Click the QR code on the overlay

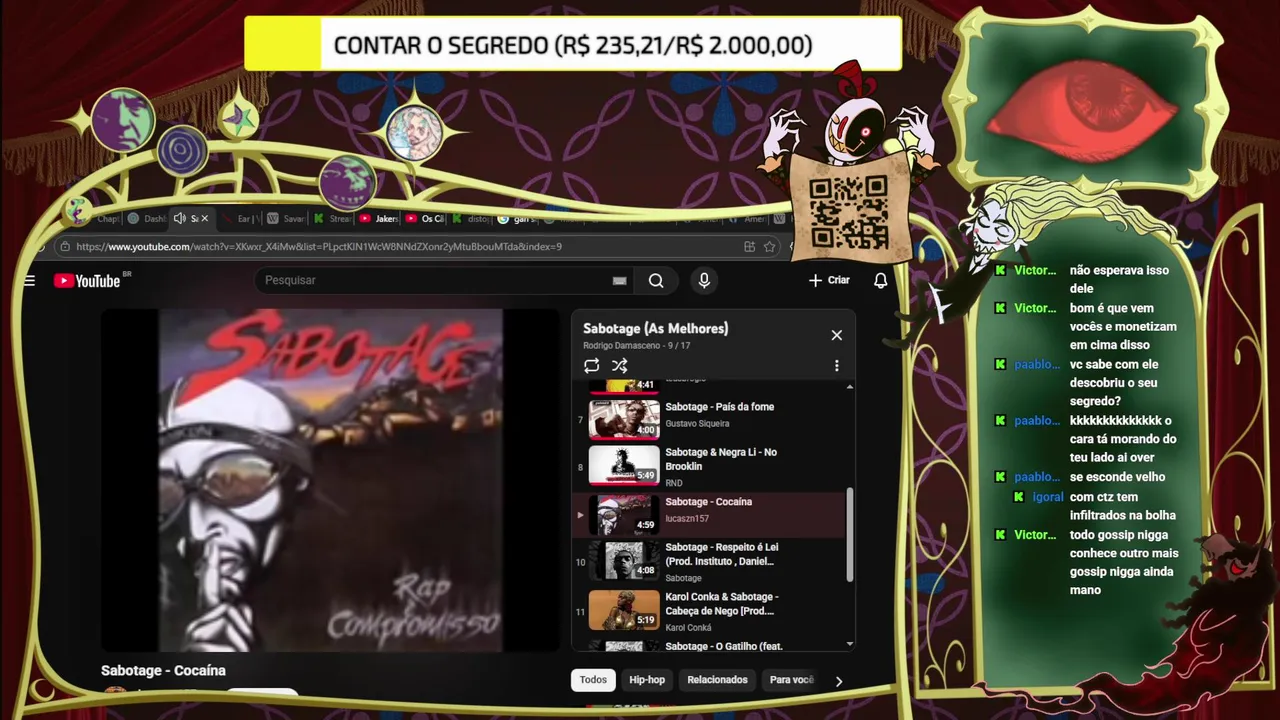(848, 212)
